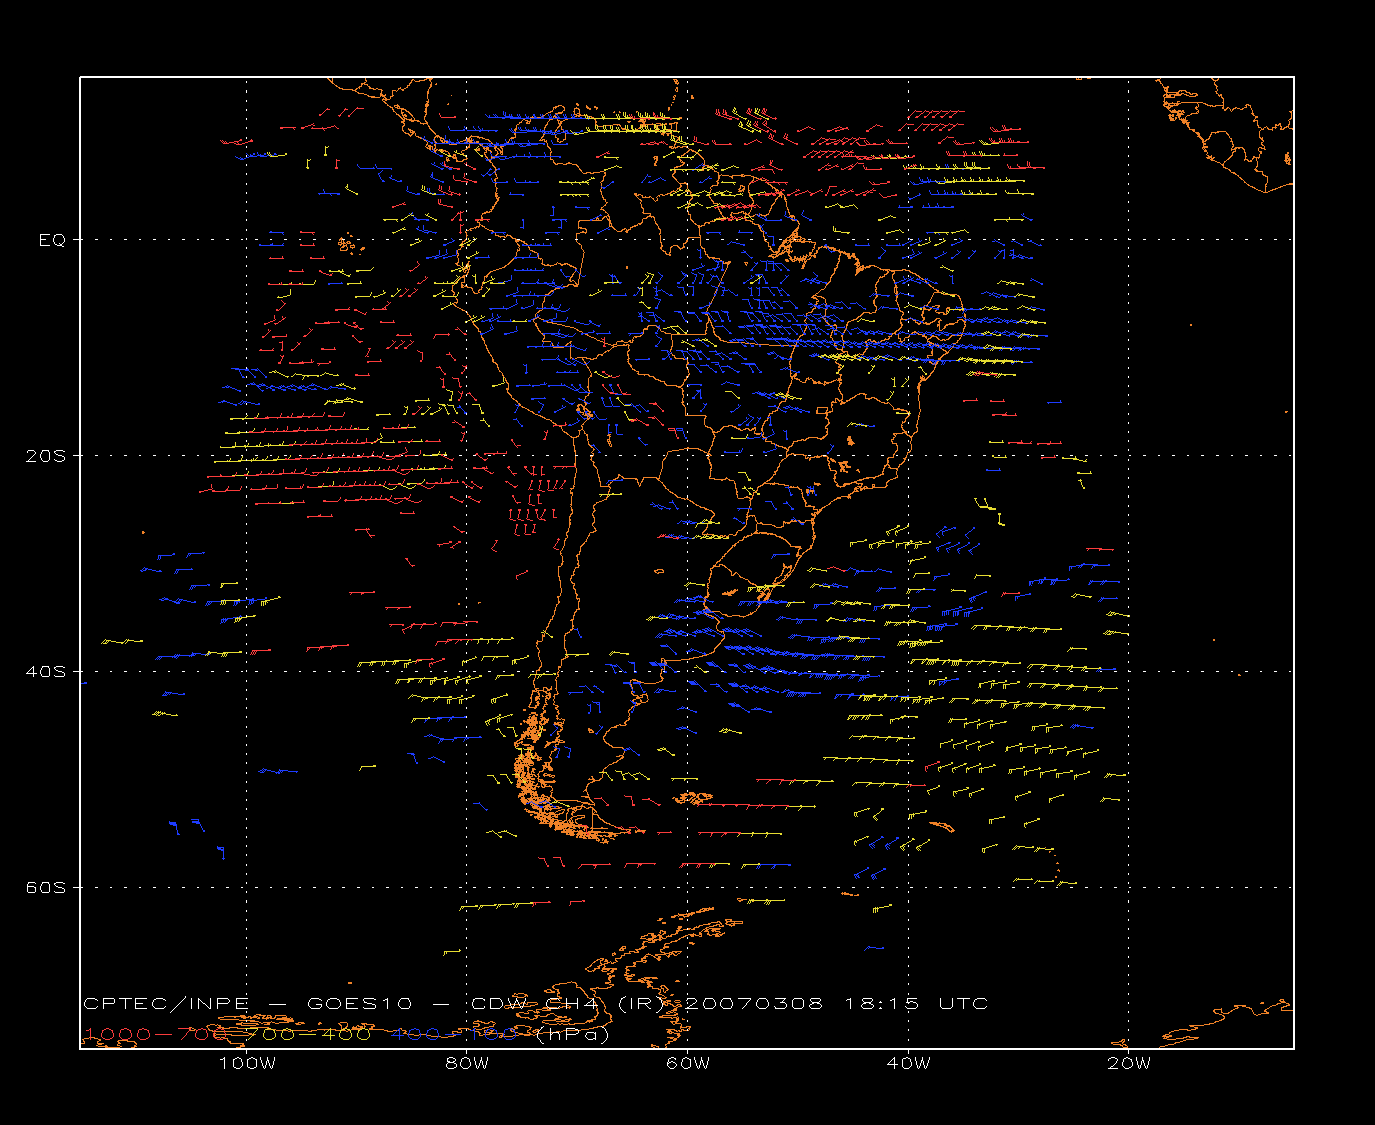Click the 40W longitude label
Screen dimensions: 1375x1125
pyautogui.click(x=908, y=1063)
